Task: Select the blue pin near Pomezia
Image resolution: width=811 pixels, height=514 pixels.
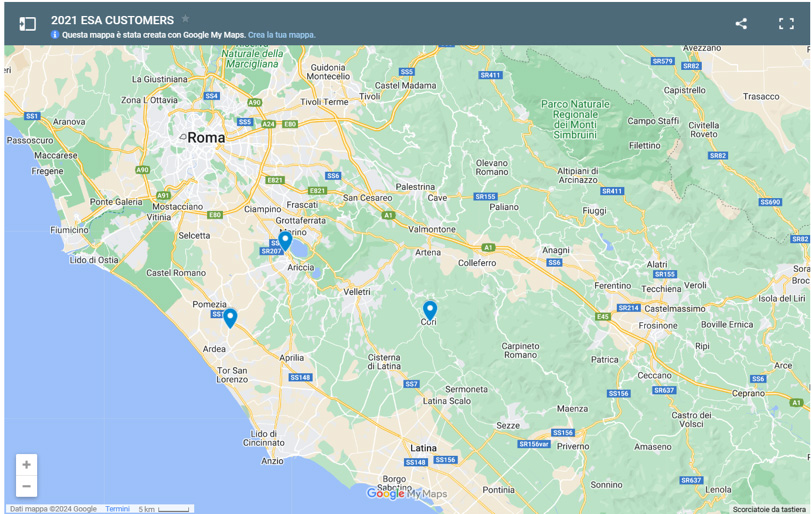Action: [230, 317]
